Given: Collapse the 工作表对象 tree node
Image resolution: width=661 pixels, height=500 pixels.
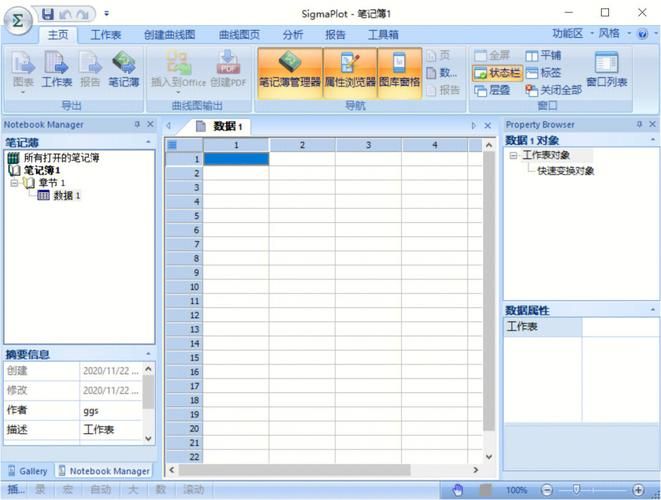Looking at the screenshot, I should (513, 156).
